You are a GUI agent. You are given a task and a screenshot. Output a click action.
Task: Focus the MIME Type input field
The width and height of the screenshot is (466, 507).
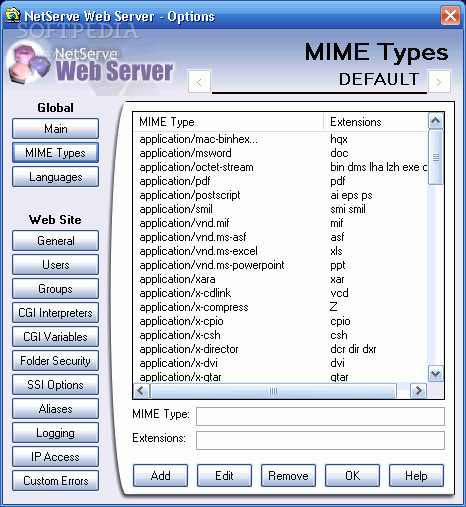(320, 416)
